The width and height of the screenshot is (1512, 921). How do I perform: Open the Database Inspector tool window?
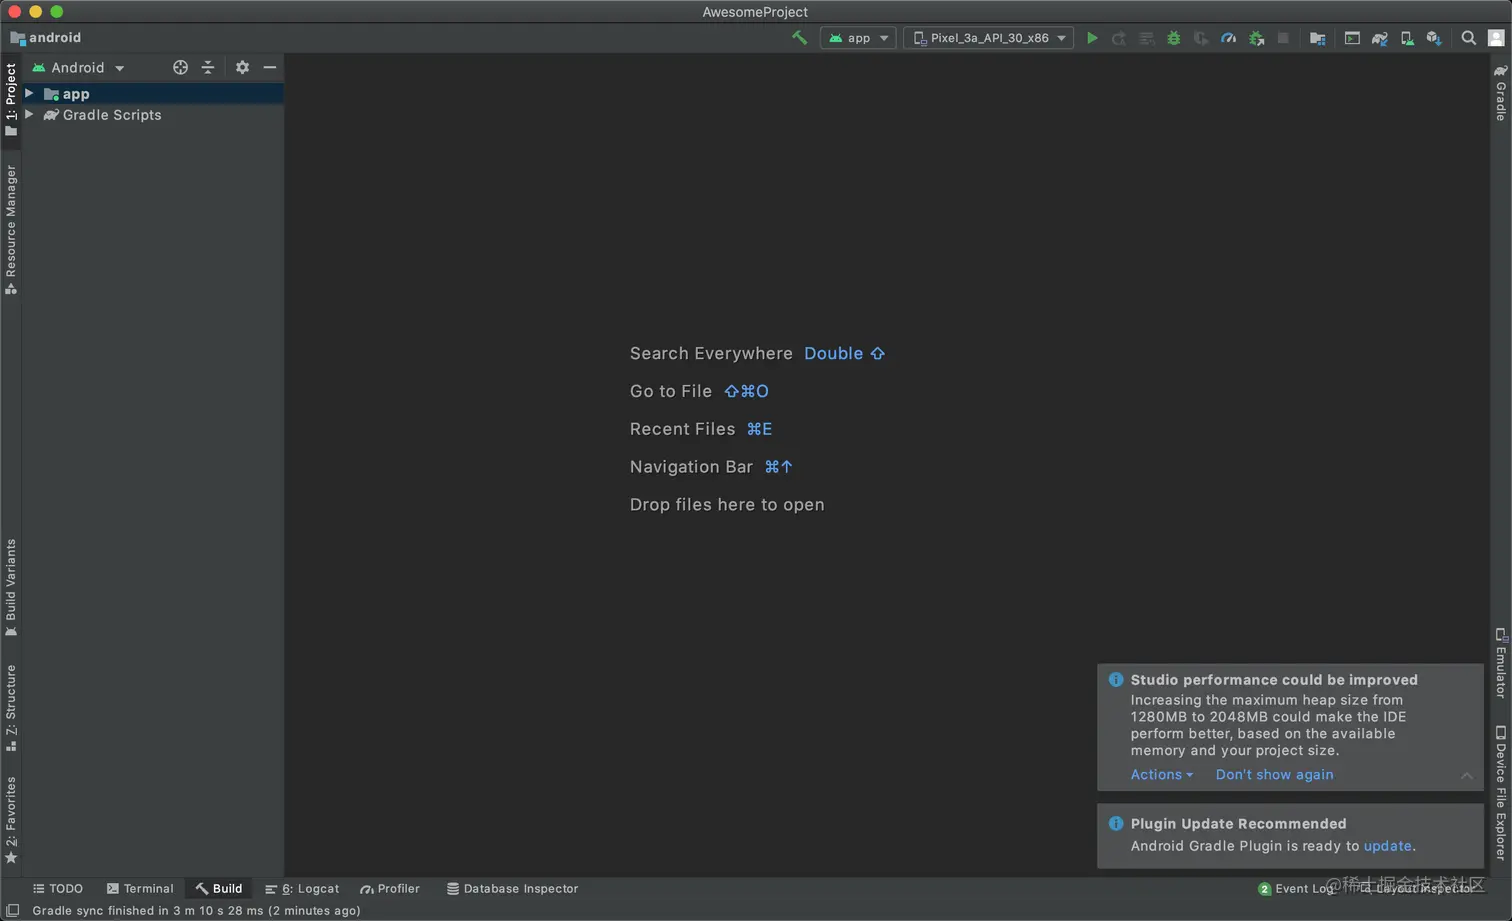pos(512,888)
